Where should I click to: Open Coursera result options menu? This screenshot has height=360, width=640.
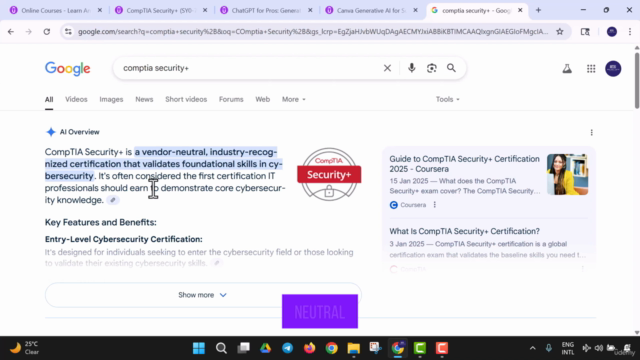click(435, 205)
